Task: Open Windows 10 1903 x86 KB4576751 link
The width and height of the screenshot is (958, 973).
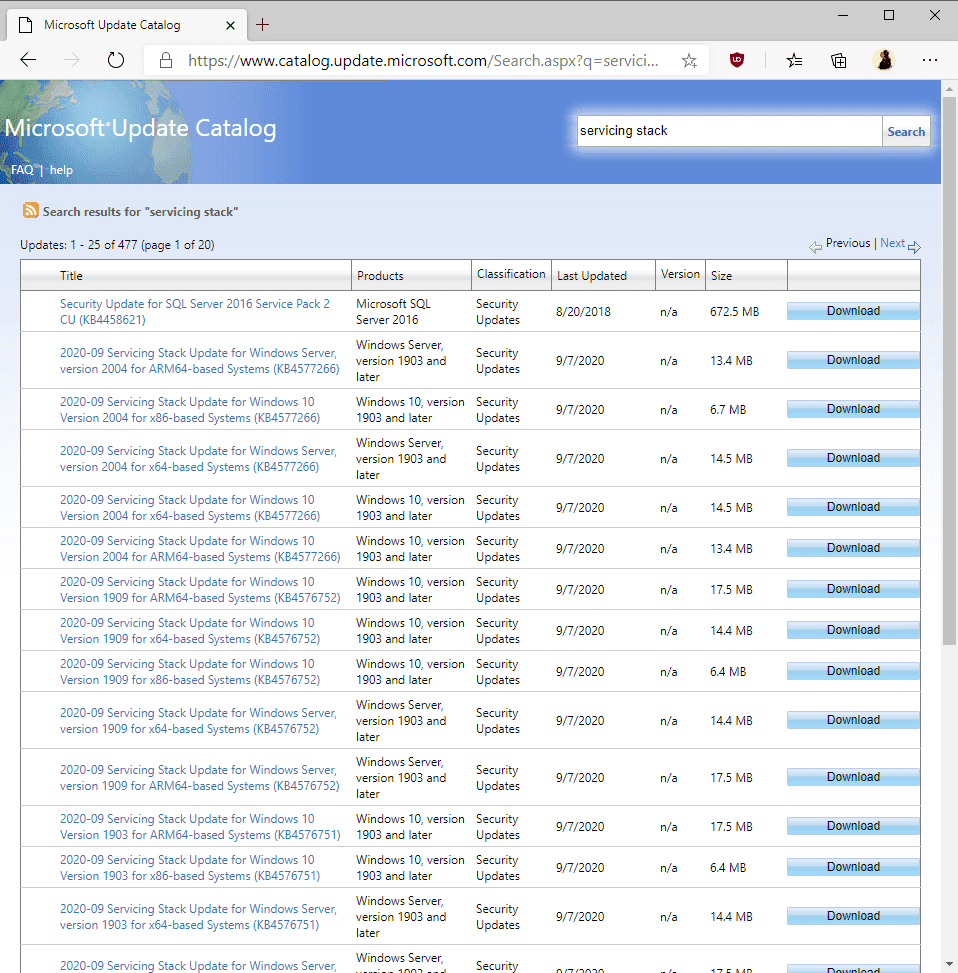Action: 190,868
